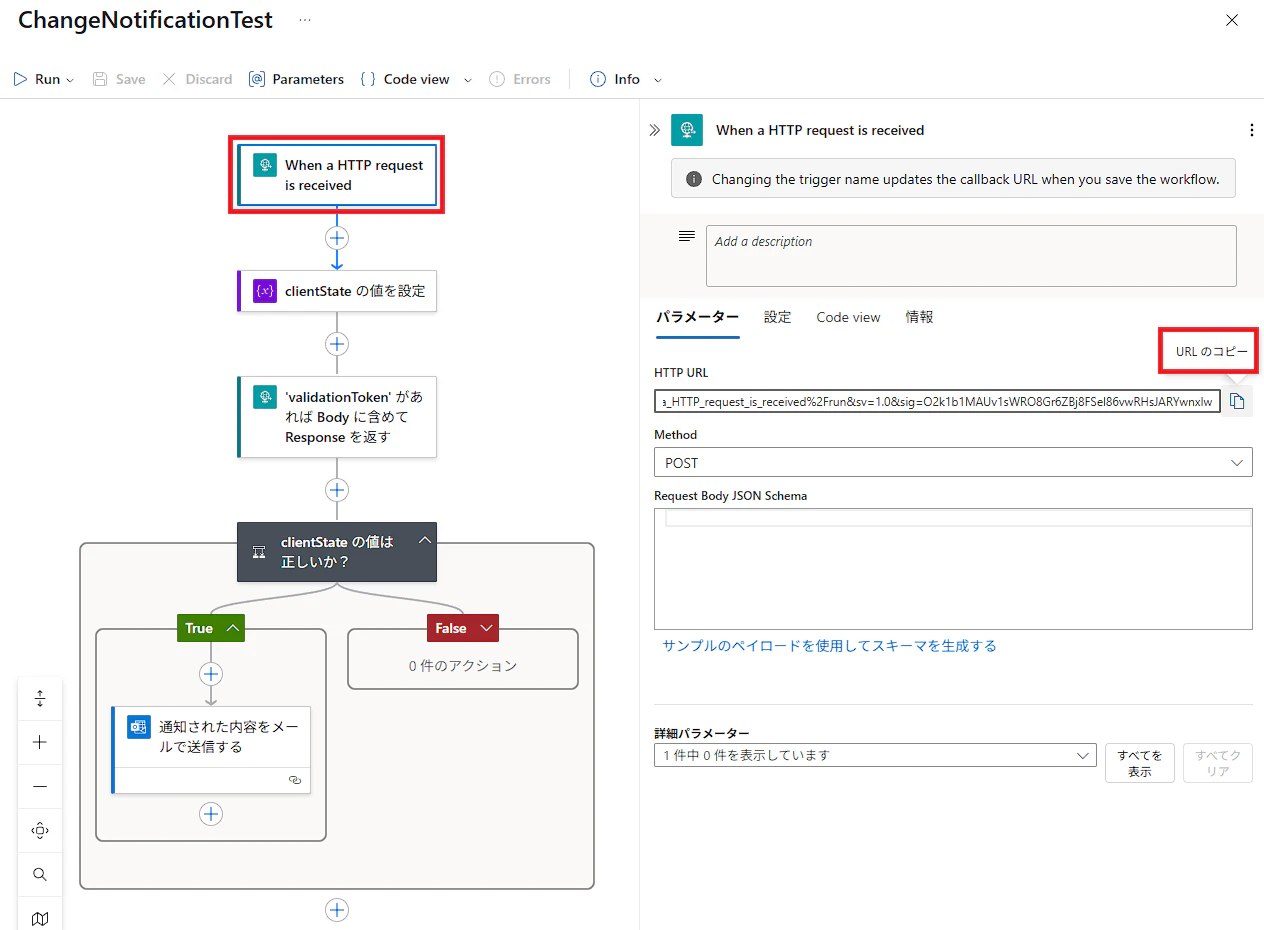The image size is (1264, 930).
Task: Open canvas search with the magnifier icon
Action: (40, 874)
